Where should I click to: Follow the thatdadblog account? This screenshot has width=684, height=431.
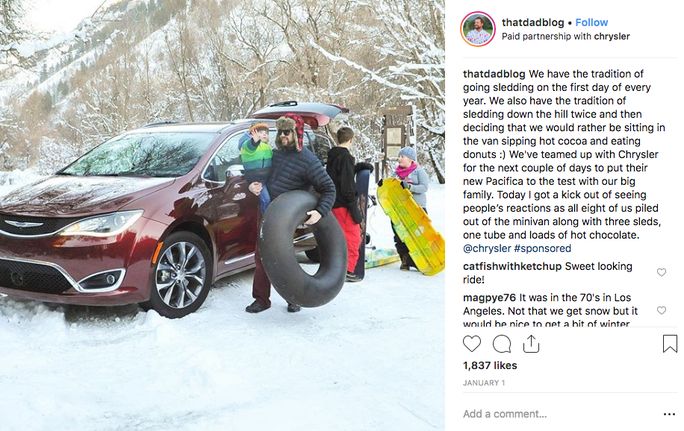coord(592,22)
